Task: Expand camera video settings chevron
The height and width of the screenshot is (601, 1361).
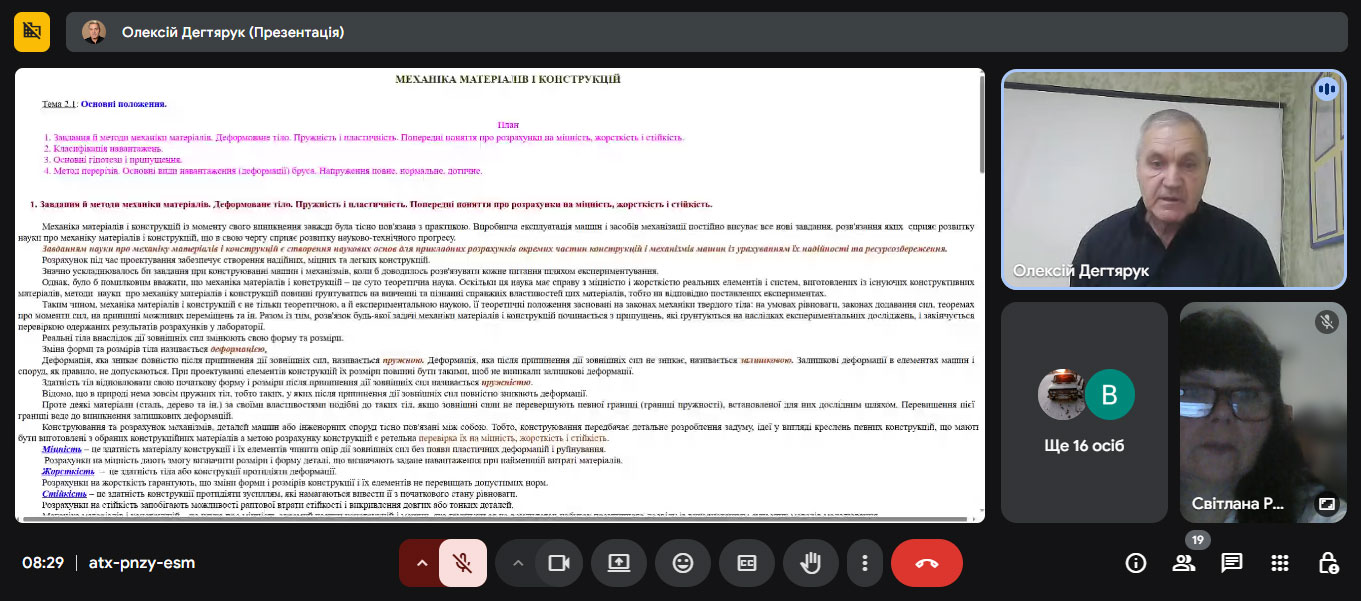Action: click(517, 563)
